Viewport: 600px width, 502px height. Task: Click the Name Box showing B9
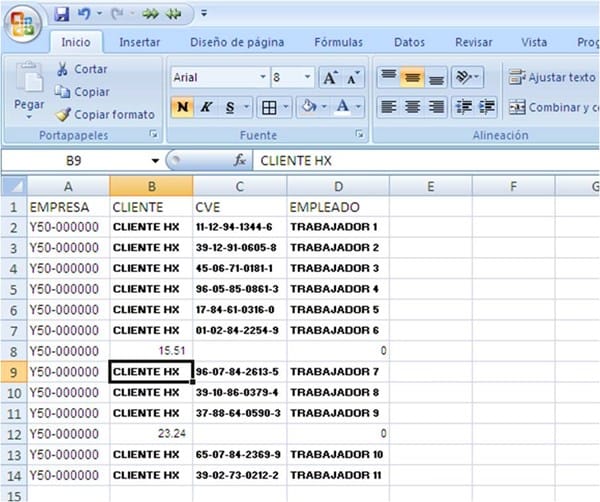tap(74, 161)
